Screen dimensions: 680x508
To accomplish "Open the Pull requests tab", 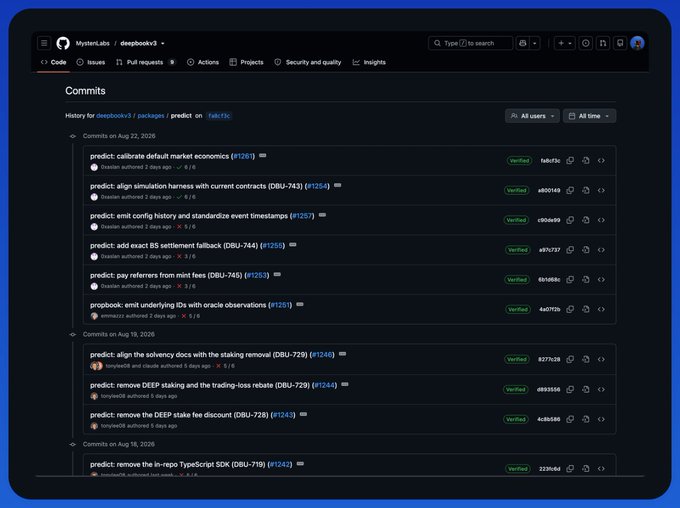I will pyautogui.click(x=146, y=62).
